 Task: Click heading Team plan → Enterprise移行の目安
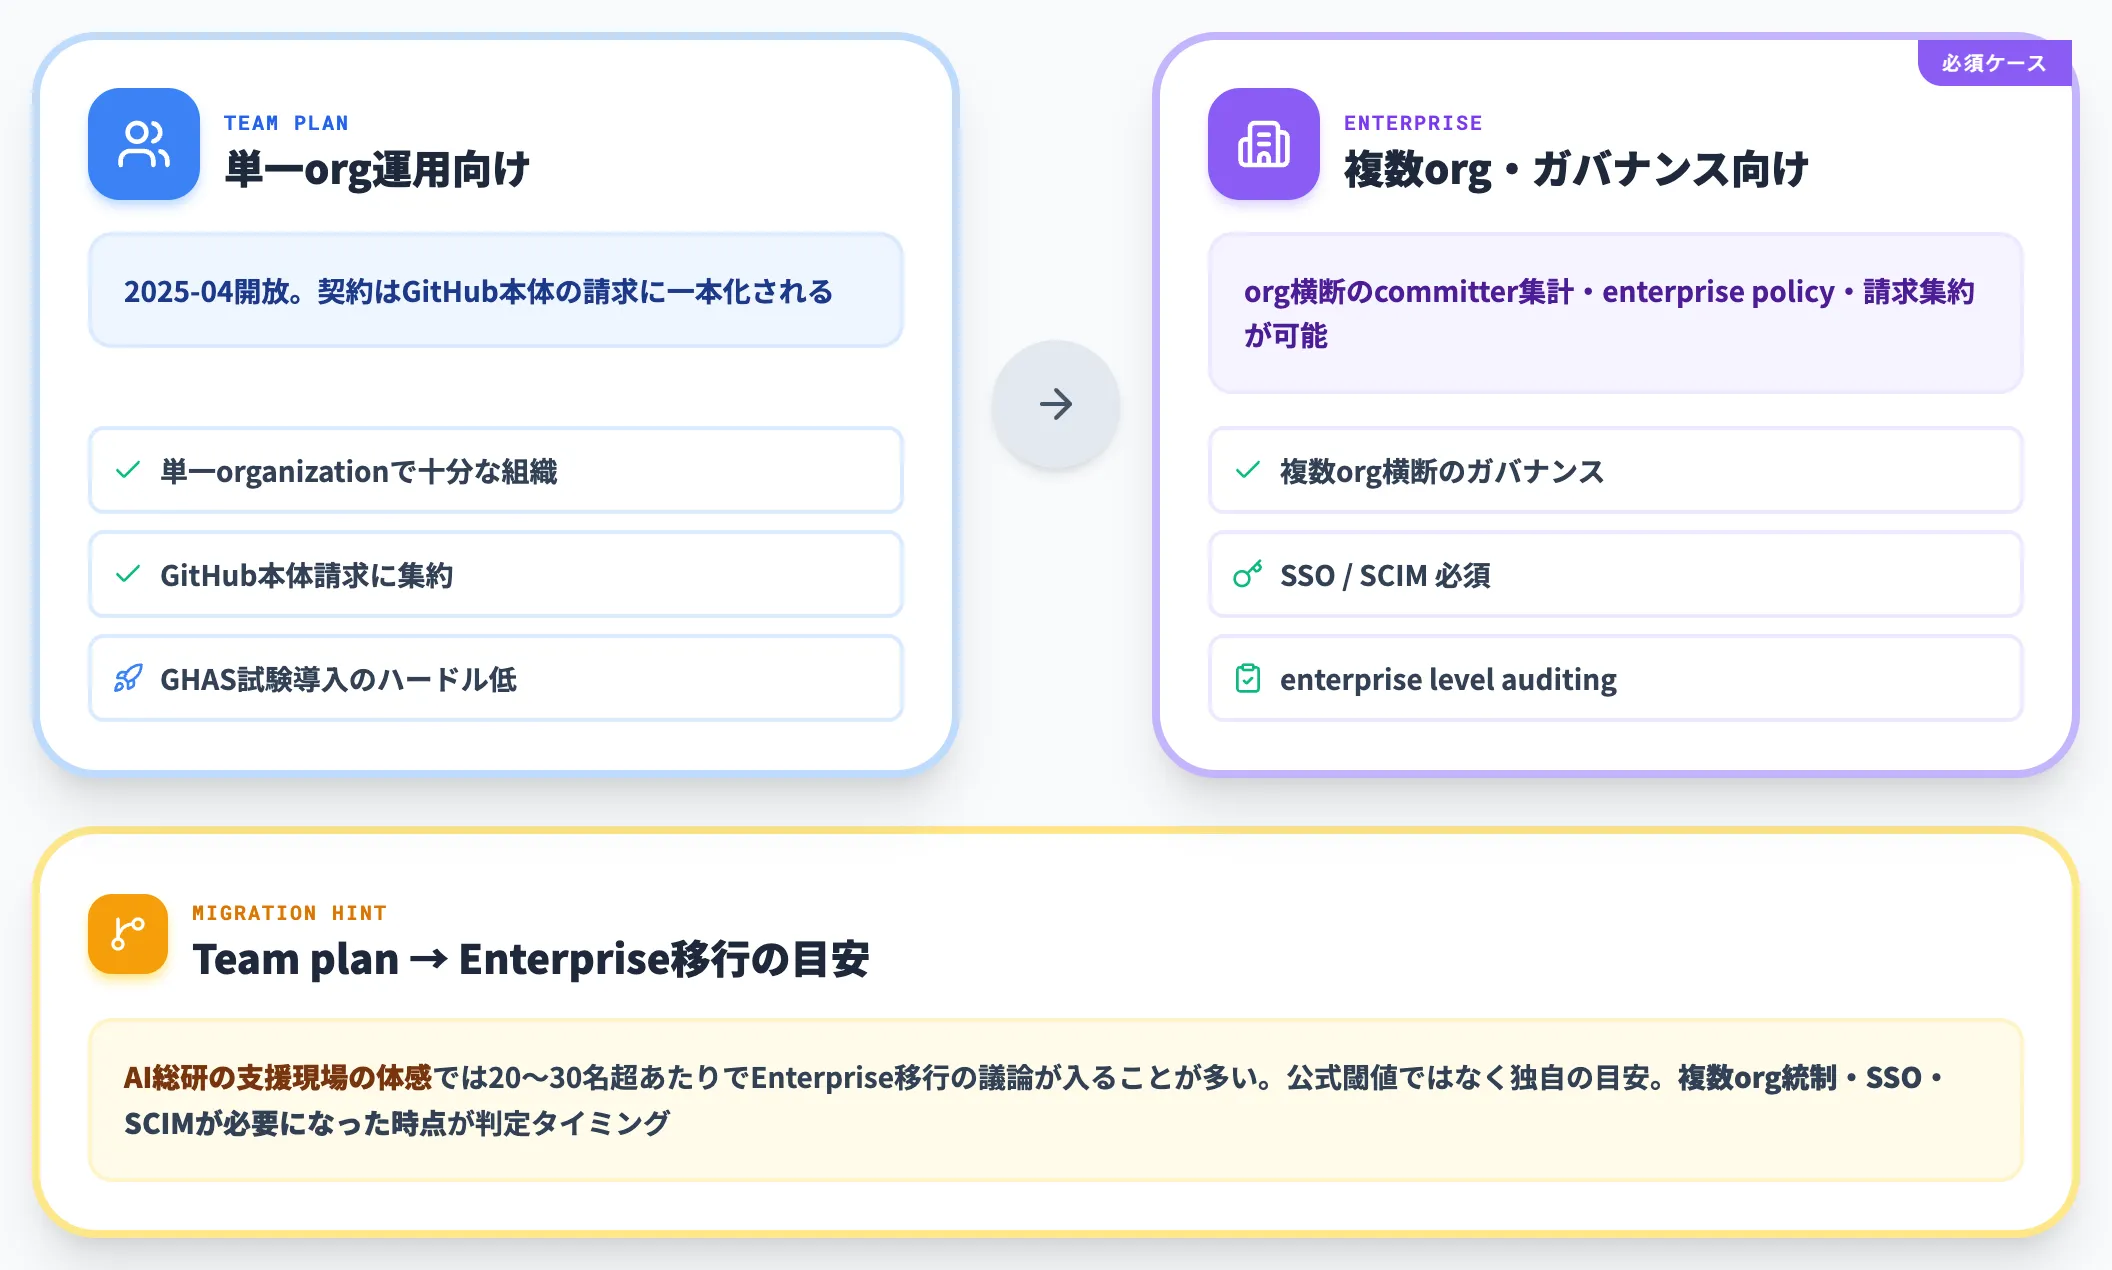click(531, 959)
